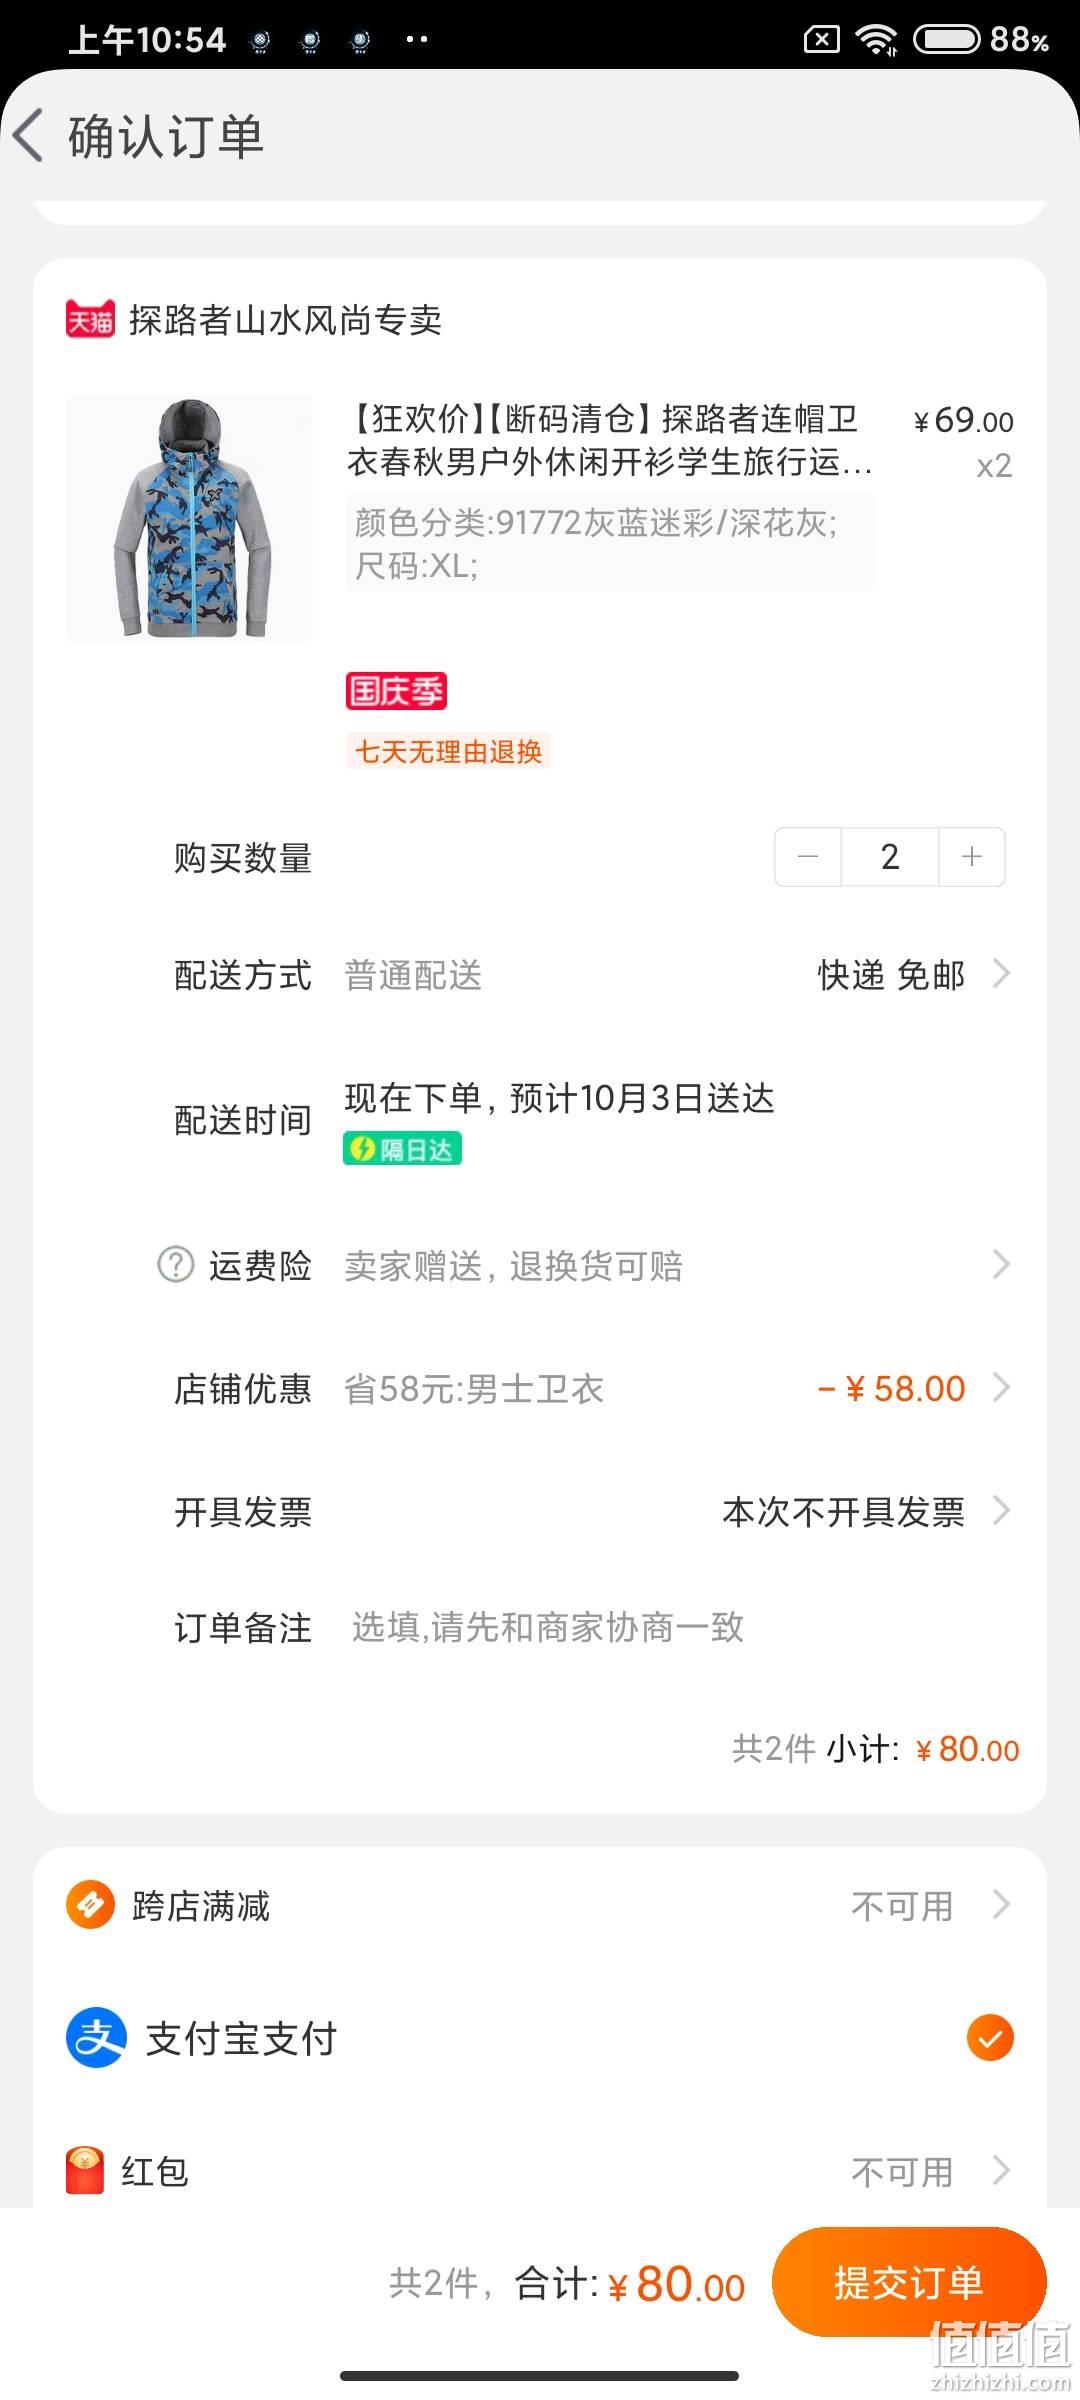Open 红包 不可用 row

[540, 2171]
